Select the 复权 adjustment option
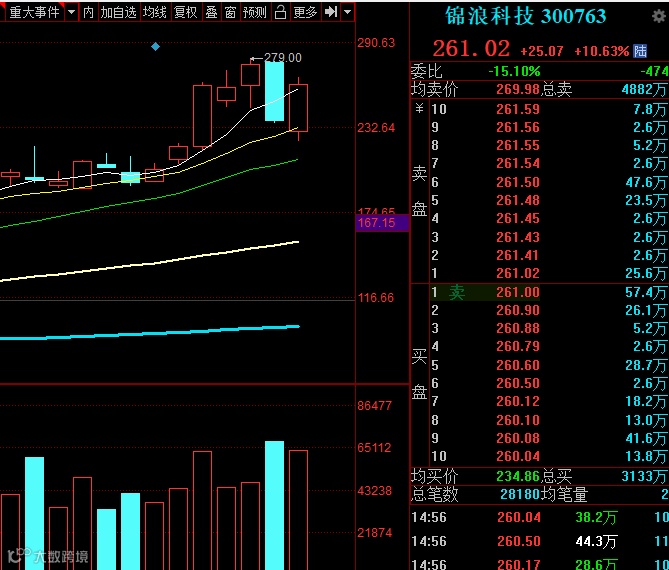669x570 pixels. tap(186, 12)
